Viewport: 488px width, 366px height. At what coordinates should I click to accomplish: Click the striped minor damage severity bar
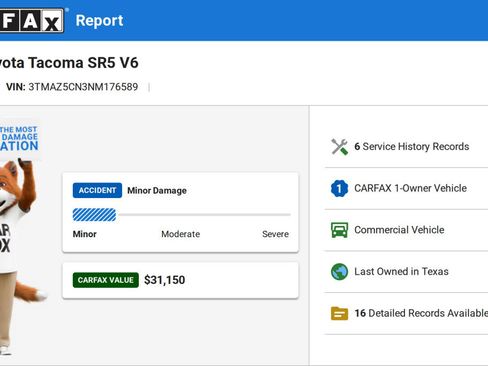94,215
